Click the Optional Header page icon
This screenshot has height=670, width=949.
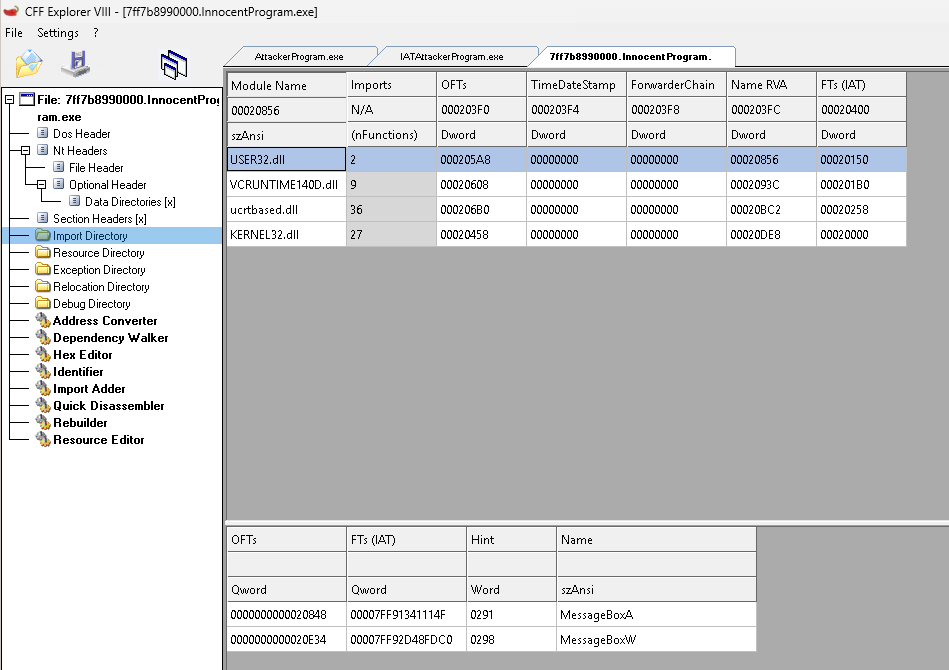tap(58, 183)
